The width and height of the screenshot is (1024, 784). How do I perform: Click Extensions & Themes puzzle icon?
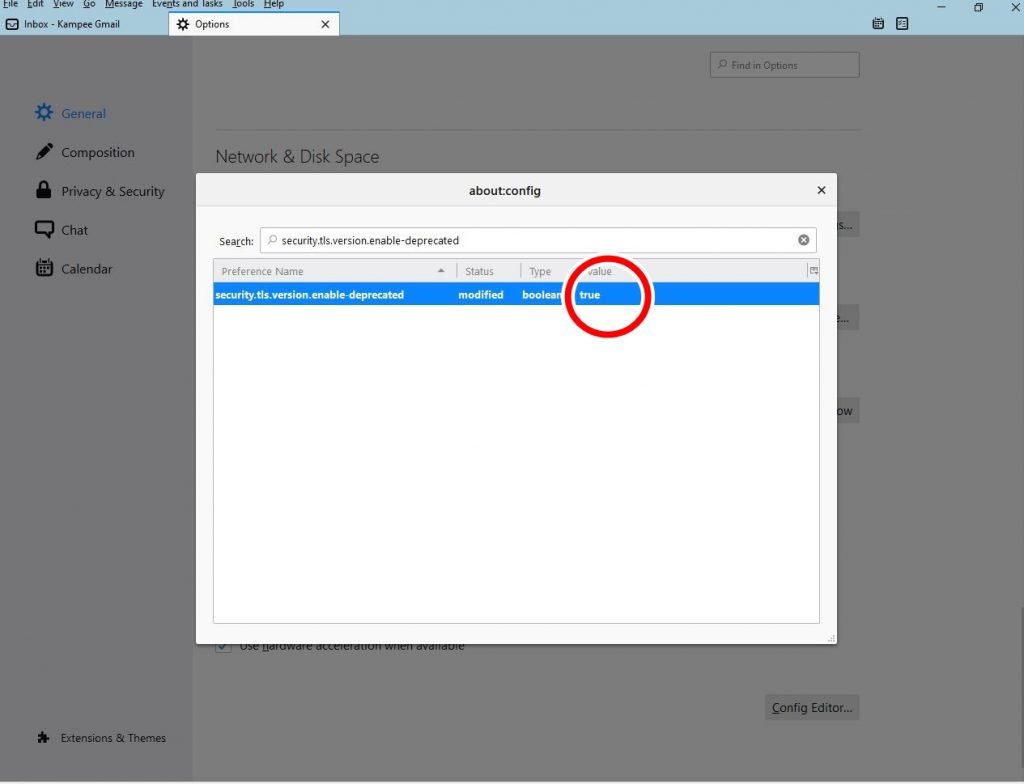[43, 738]
